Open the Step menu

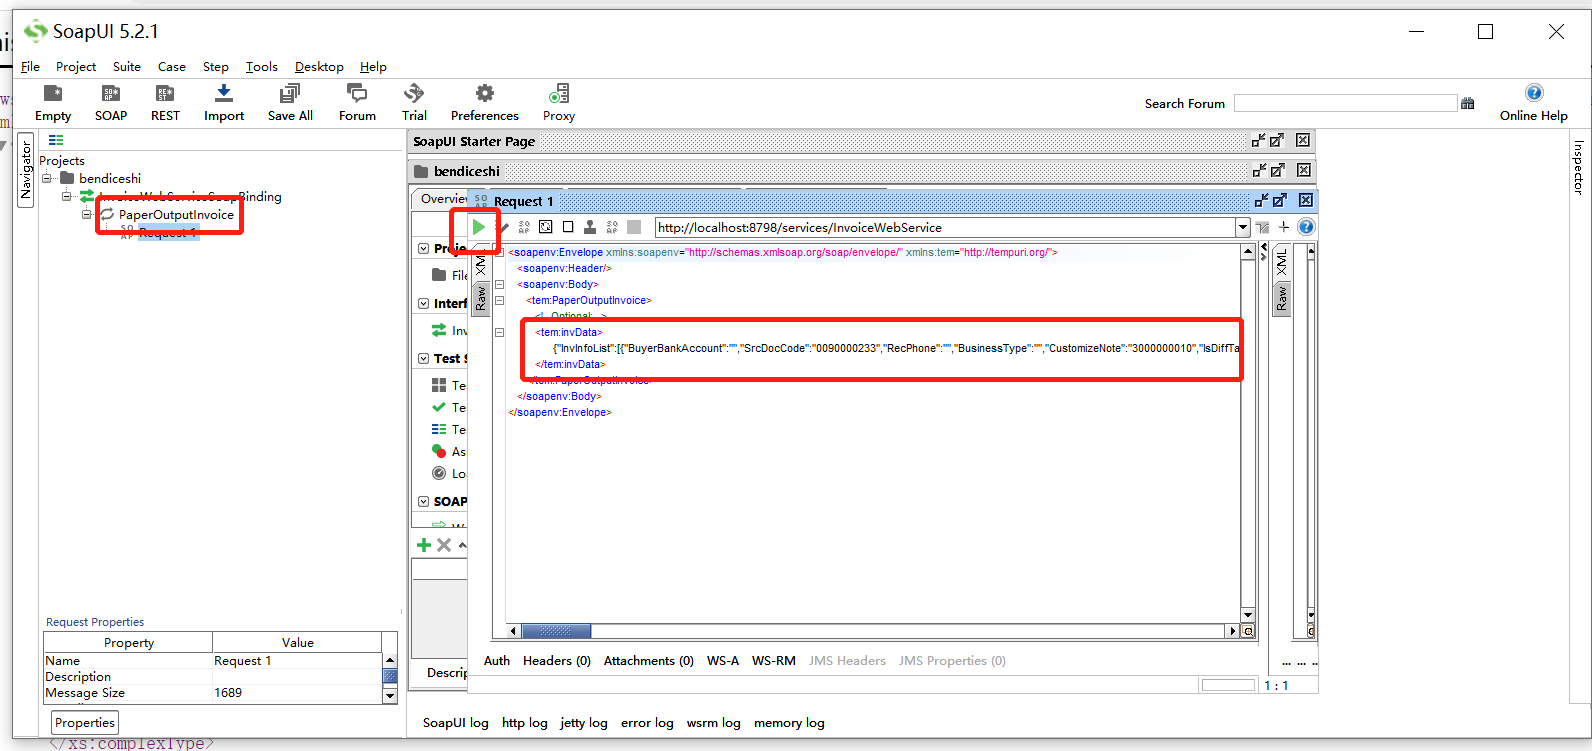coord(216,66)
